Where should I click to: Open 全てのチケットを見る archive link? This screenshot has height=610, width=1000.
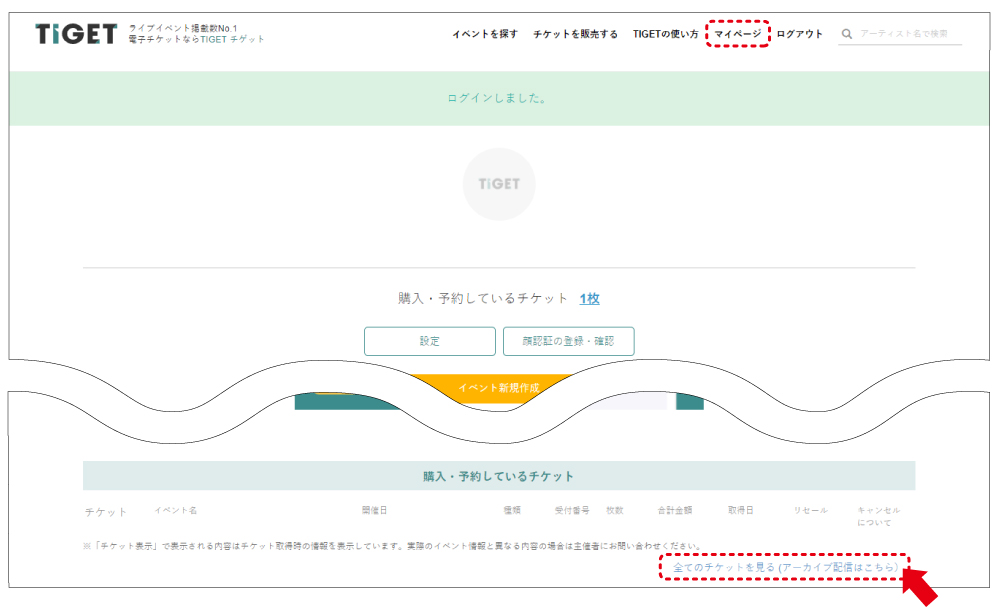(784, 567)
